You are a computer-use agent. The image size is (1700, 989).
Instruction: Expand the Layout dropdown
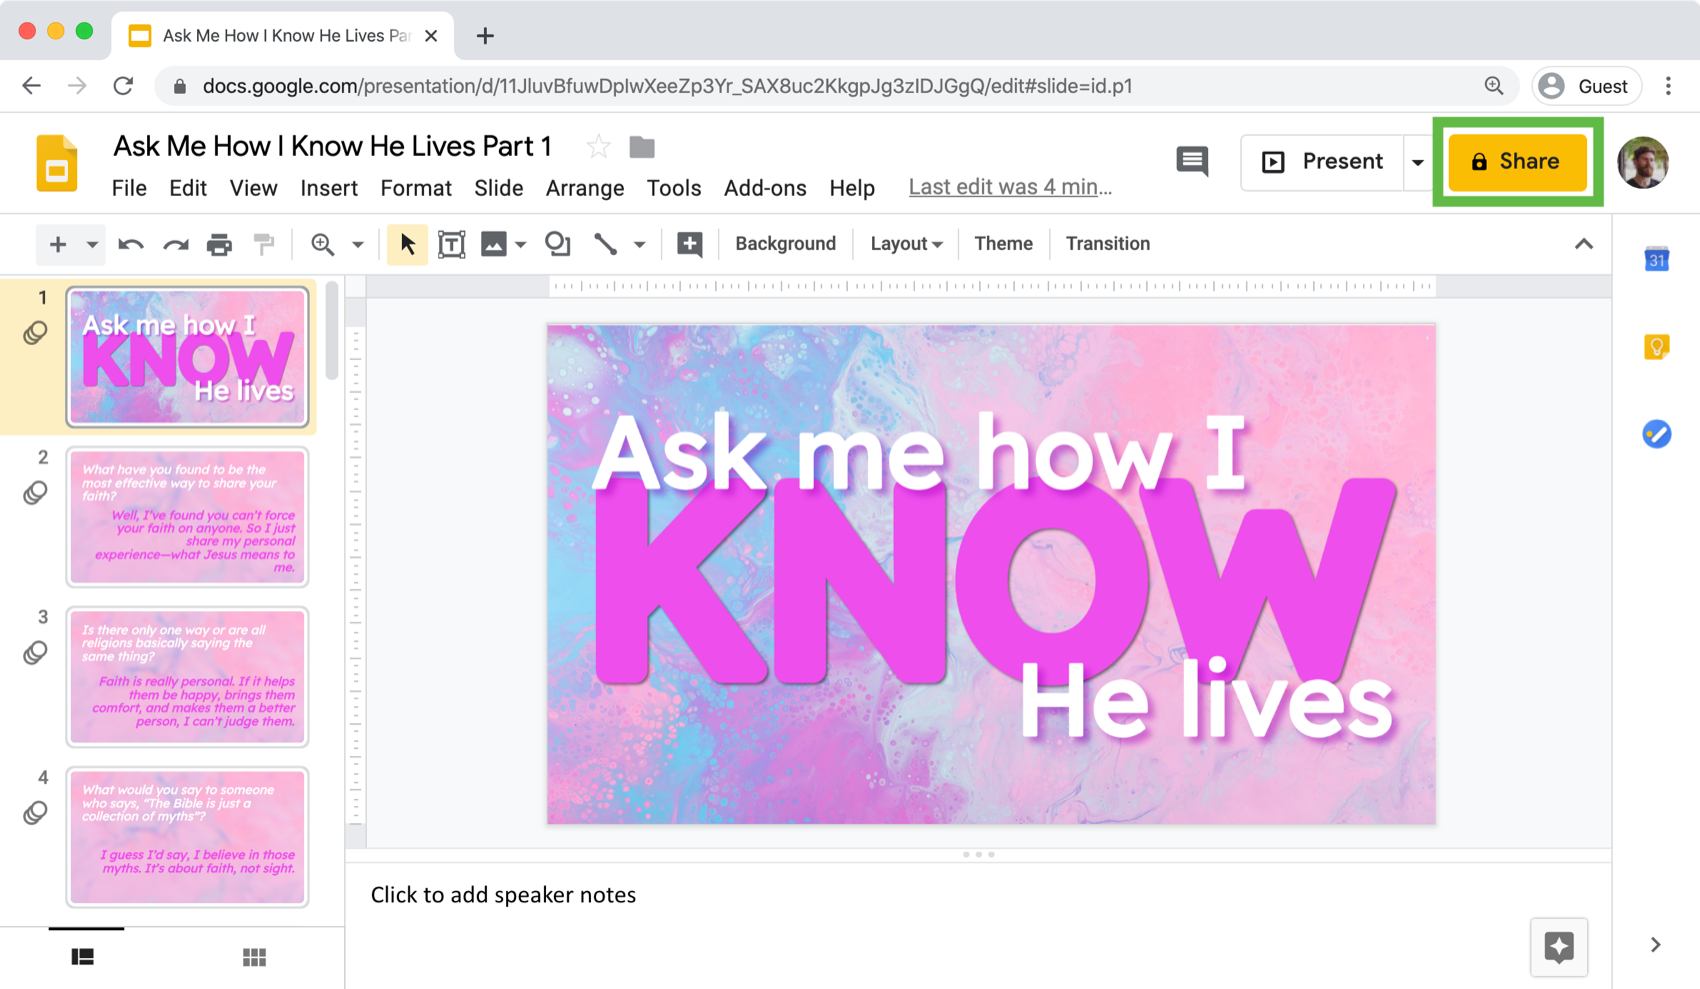tap(906, 244)
